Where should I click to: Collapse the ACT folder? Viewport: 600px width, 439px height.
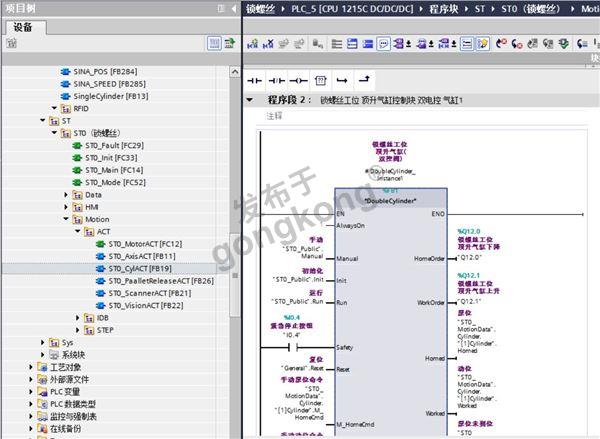[77, 232]
